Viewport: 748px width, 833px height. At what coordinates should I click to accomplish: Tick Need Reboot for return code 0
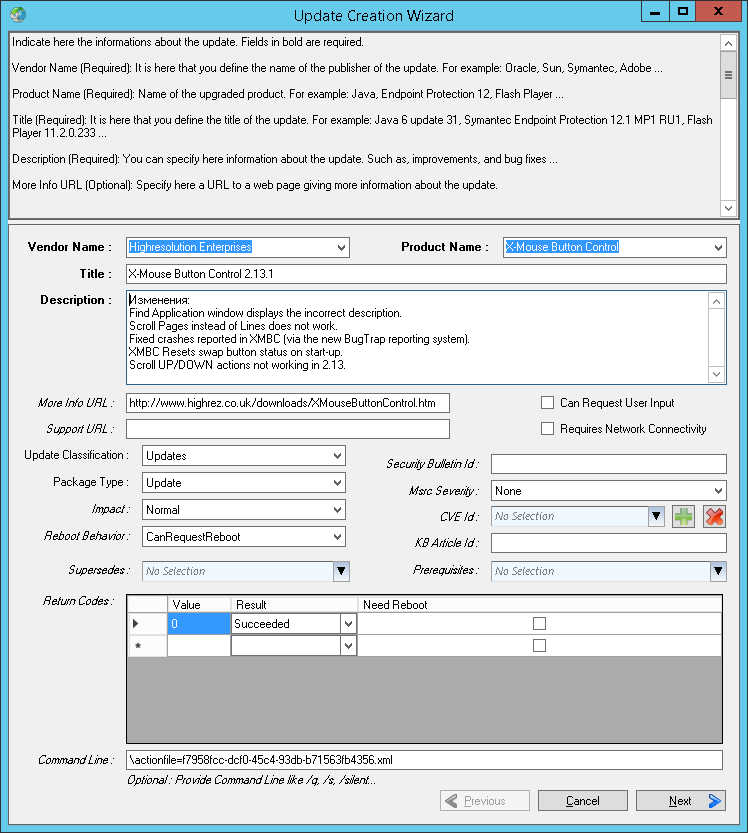coord(539,623)
